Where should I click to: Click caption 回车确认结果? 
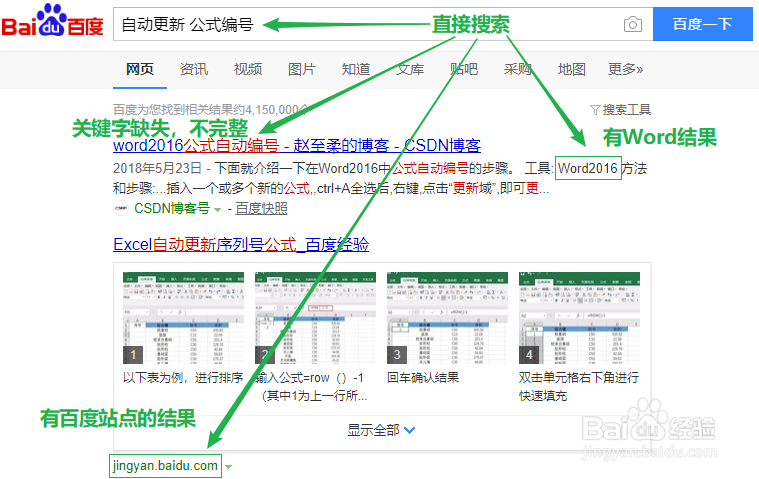tap(423, 378)
